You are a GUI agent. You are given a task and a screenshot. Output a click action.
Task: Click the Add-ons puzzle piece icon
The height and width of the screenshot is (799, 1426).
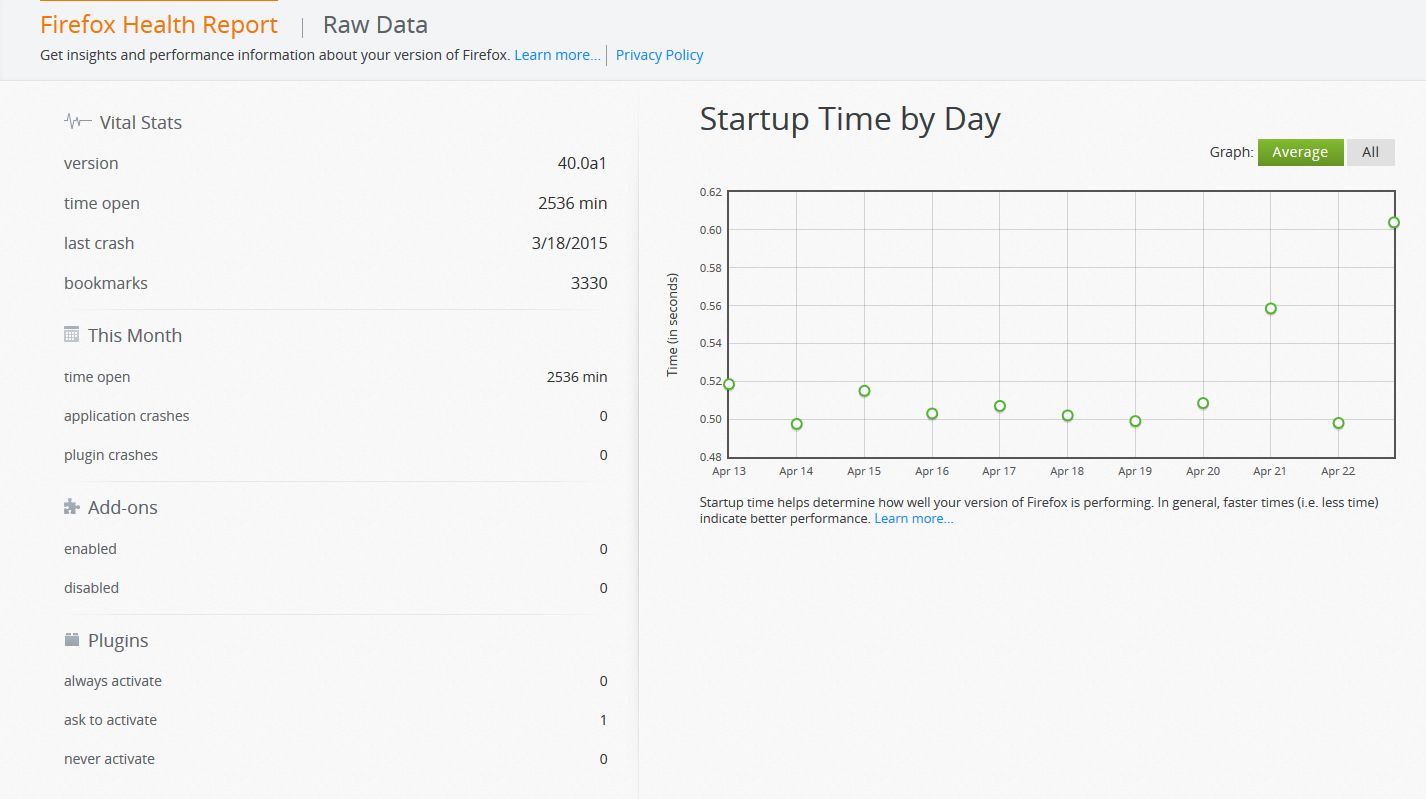[x=71, y=507]
